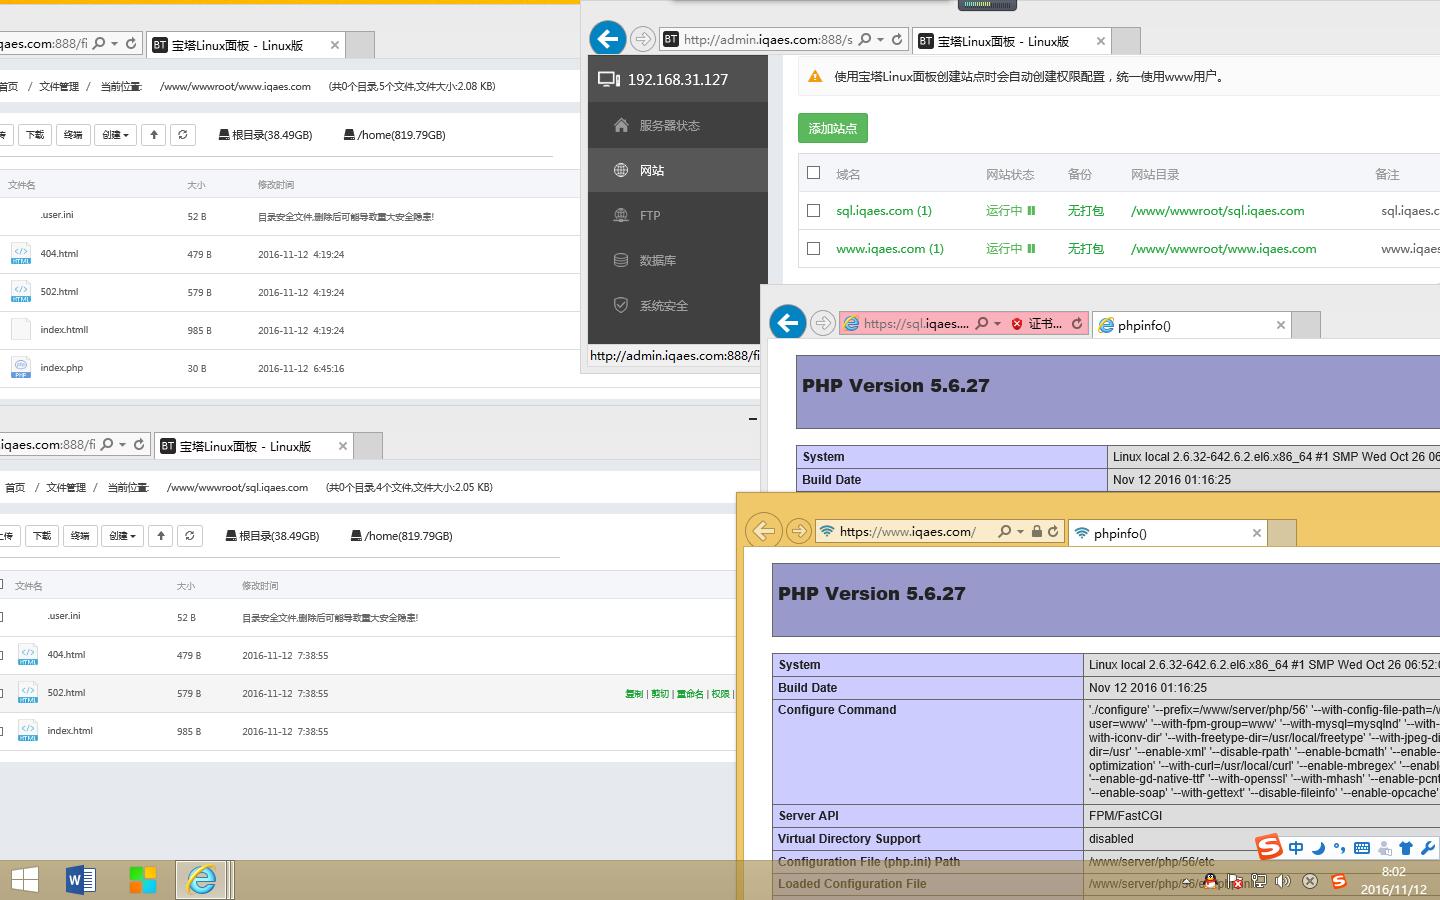
Task: Jump to 根目录(38.49GB) in sql.iqaes.com file manager
Action: [x=272, y=536]
